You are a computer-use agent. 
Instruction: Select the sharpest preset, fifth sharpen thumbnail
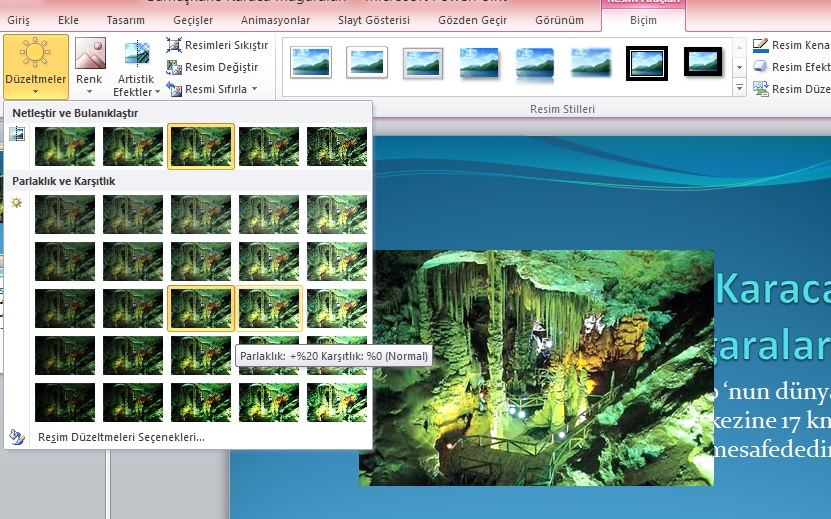[337, 146]
